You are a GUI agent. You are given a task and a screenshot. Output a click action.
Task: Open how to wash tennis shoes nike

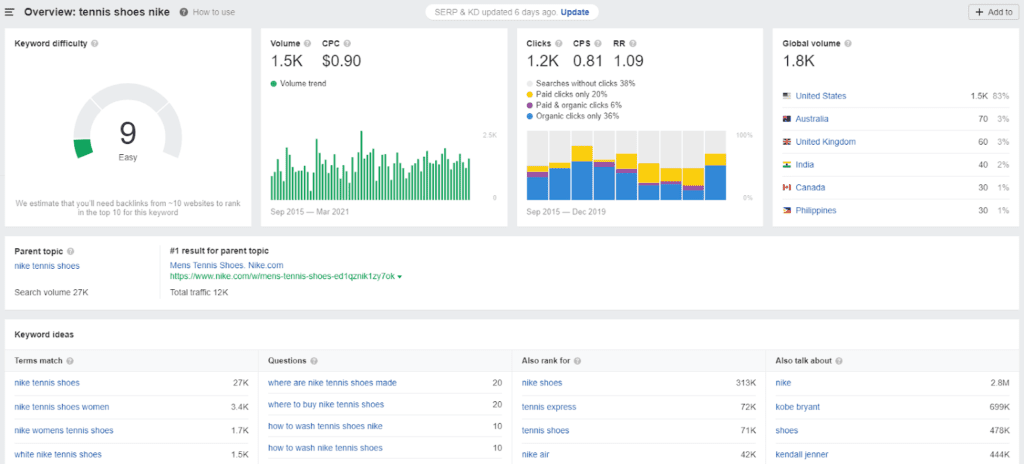[325, 426]
